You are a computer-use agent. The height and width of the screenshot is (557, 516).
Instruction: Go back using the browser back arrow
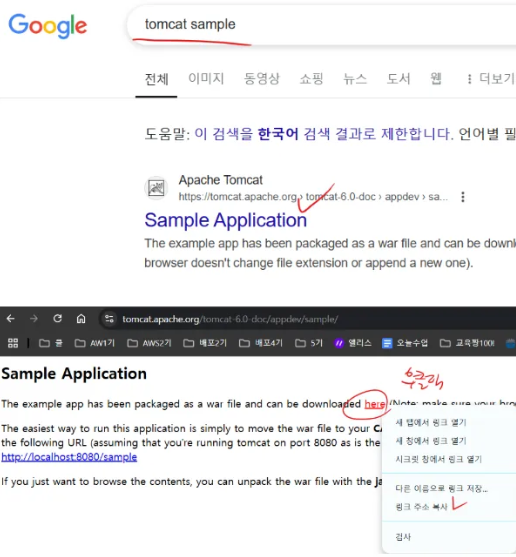click(x=11, y=319)
